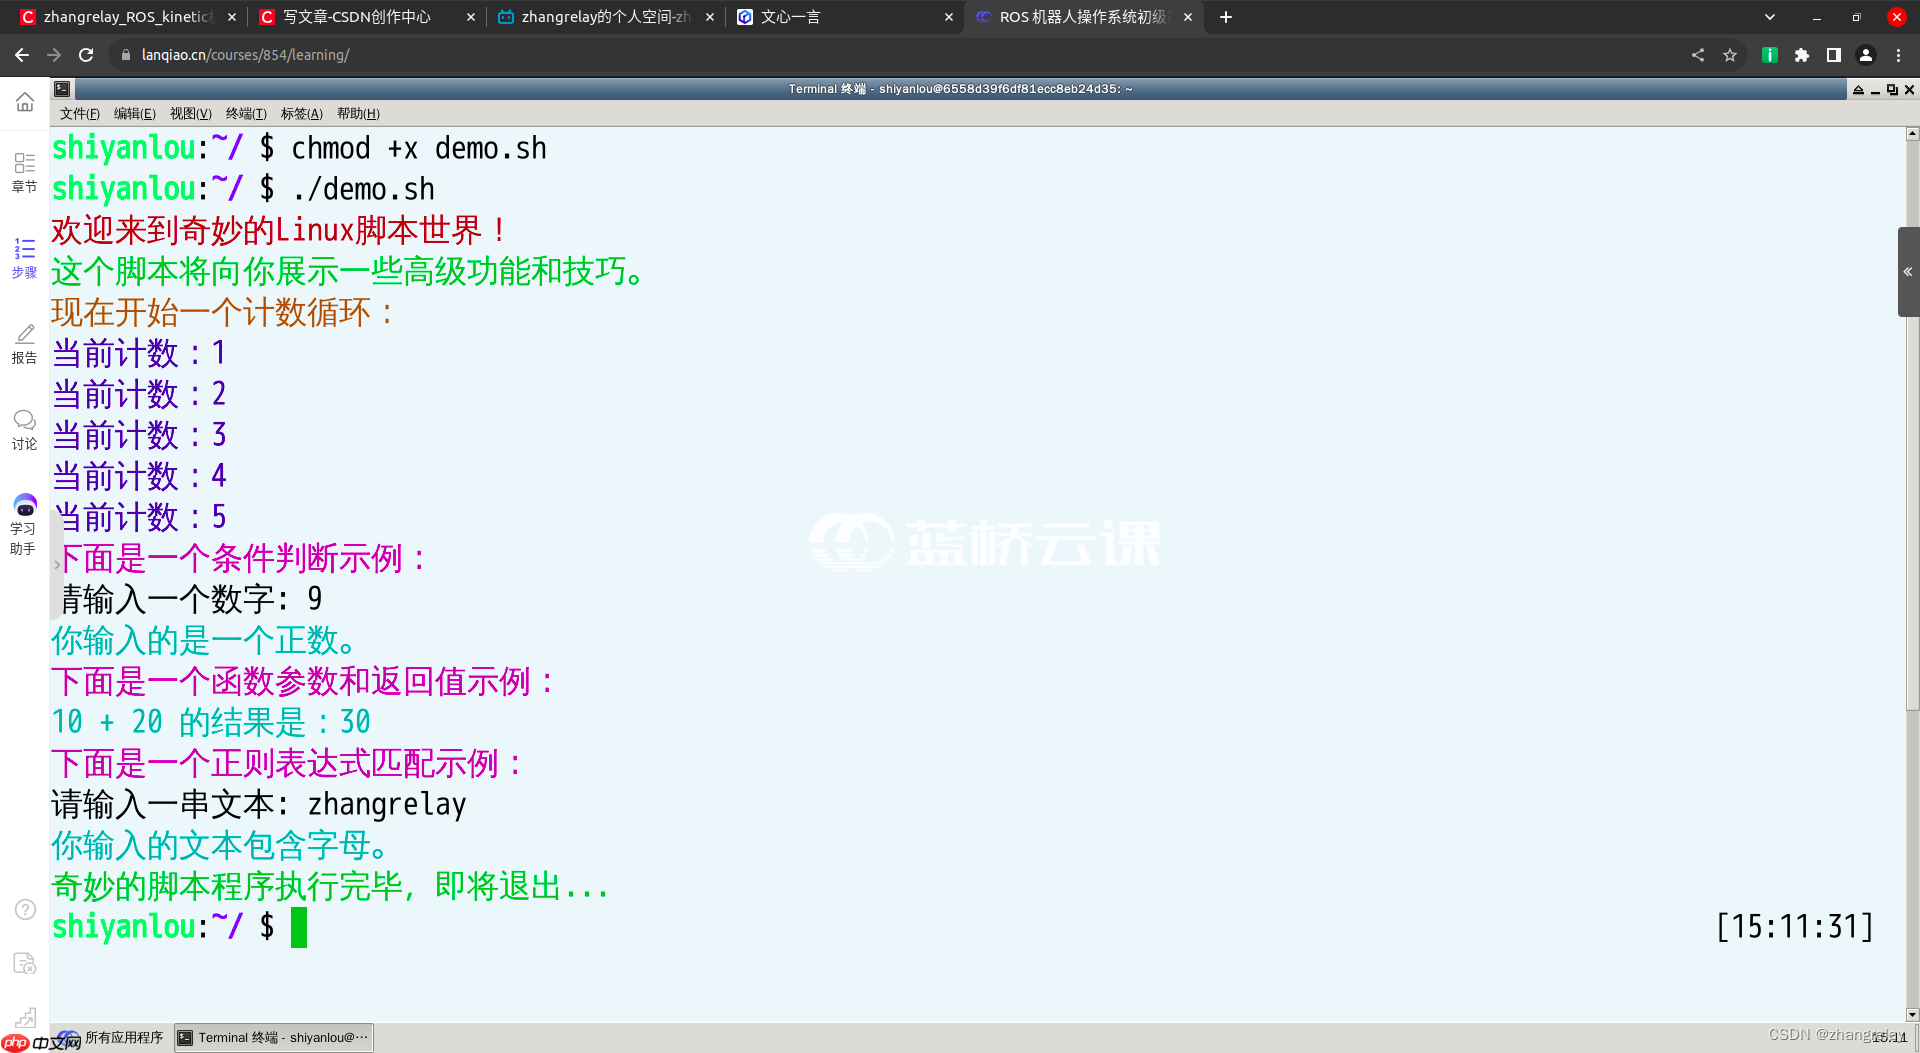Click the '你输入的是一个正数' line

pos(204,640)
